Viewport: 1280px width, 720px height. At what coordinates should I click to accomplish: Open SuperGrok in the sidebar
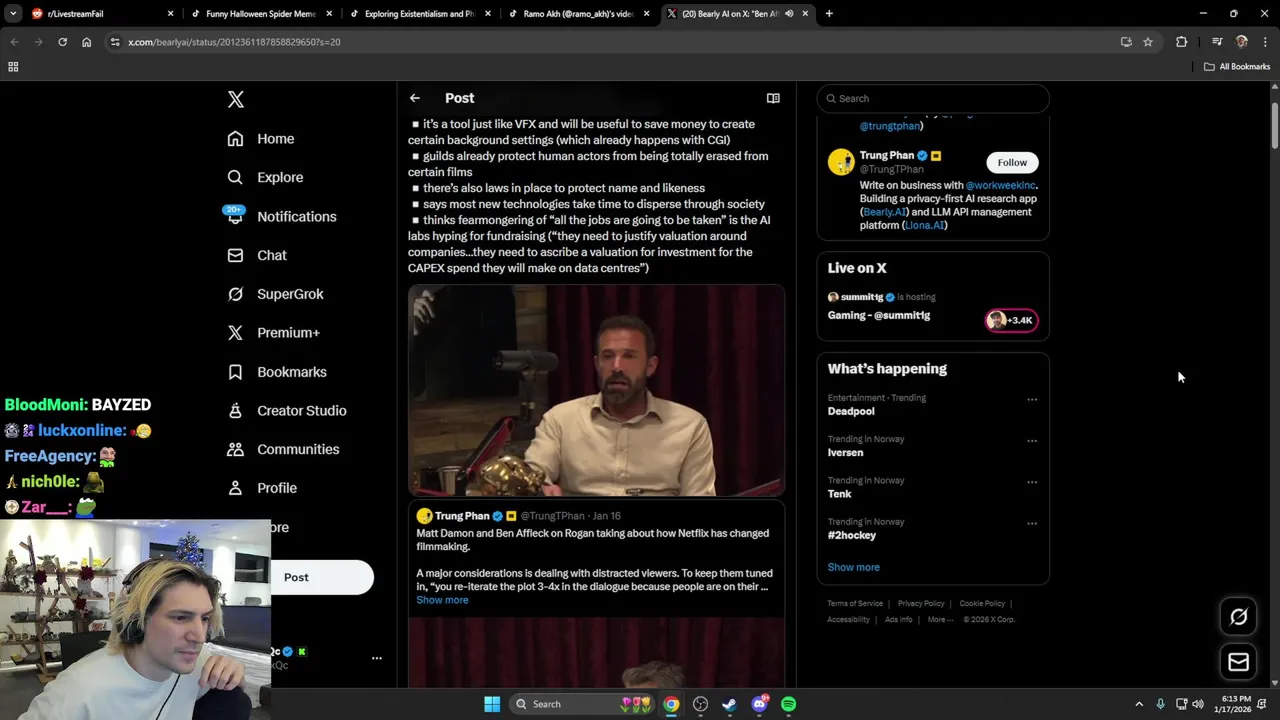coord(275,294)
